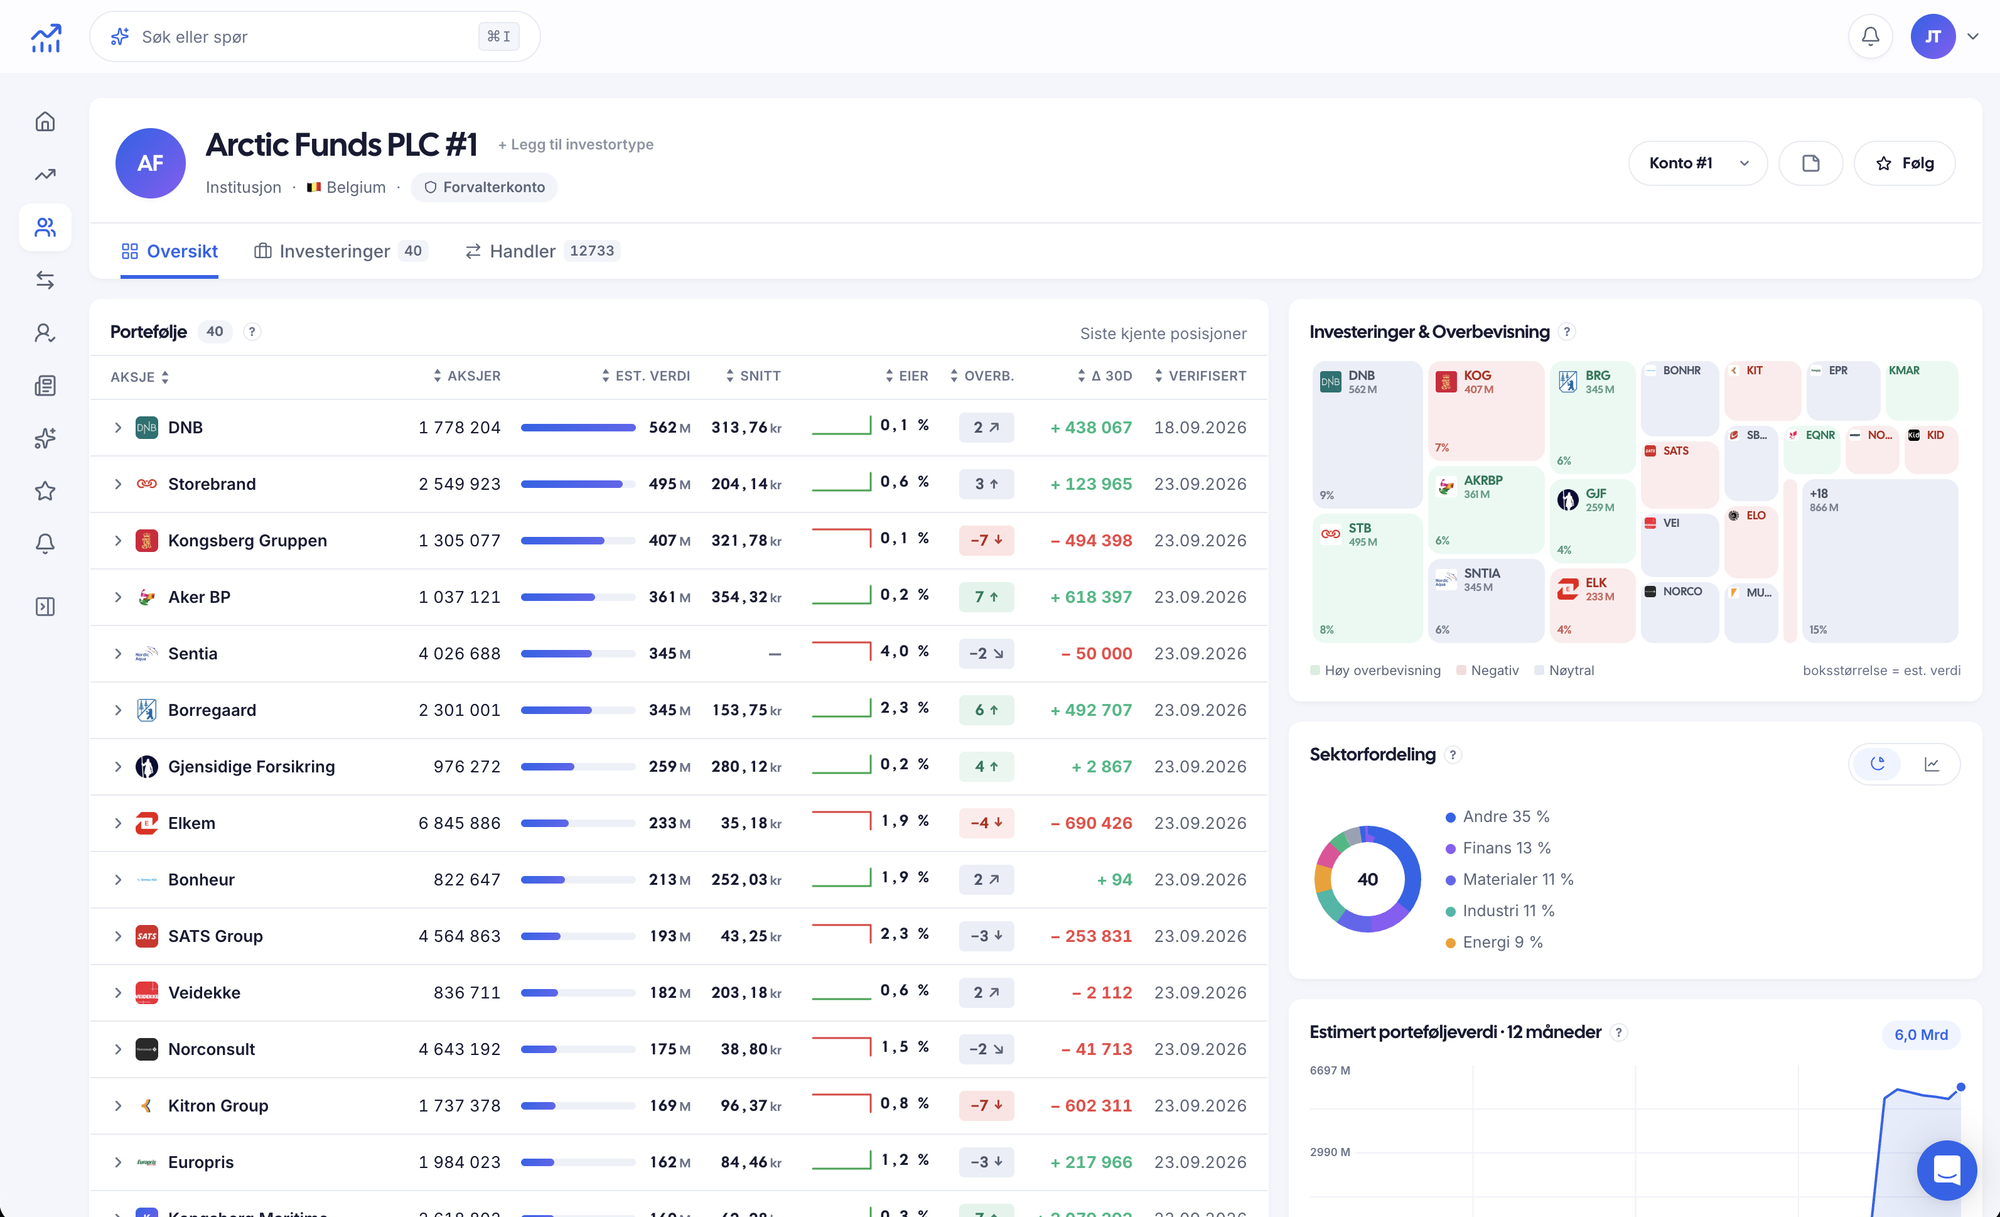Image resolution: width=2000 pixels, height=1217 pixels.
Task: Open the AI sparkles sidebar icon
Action: tap(45, 438)
